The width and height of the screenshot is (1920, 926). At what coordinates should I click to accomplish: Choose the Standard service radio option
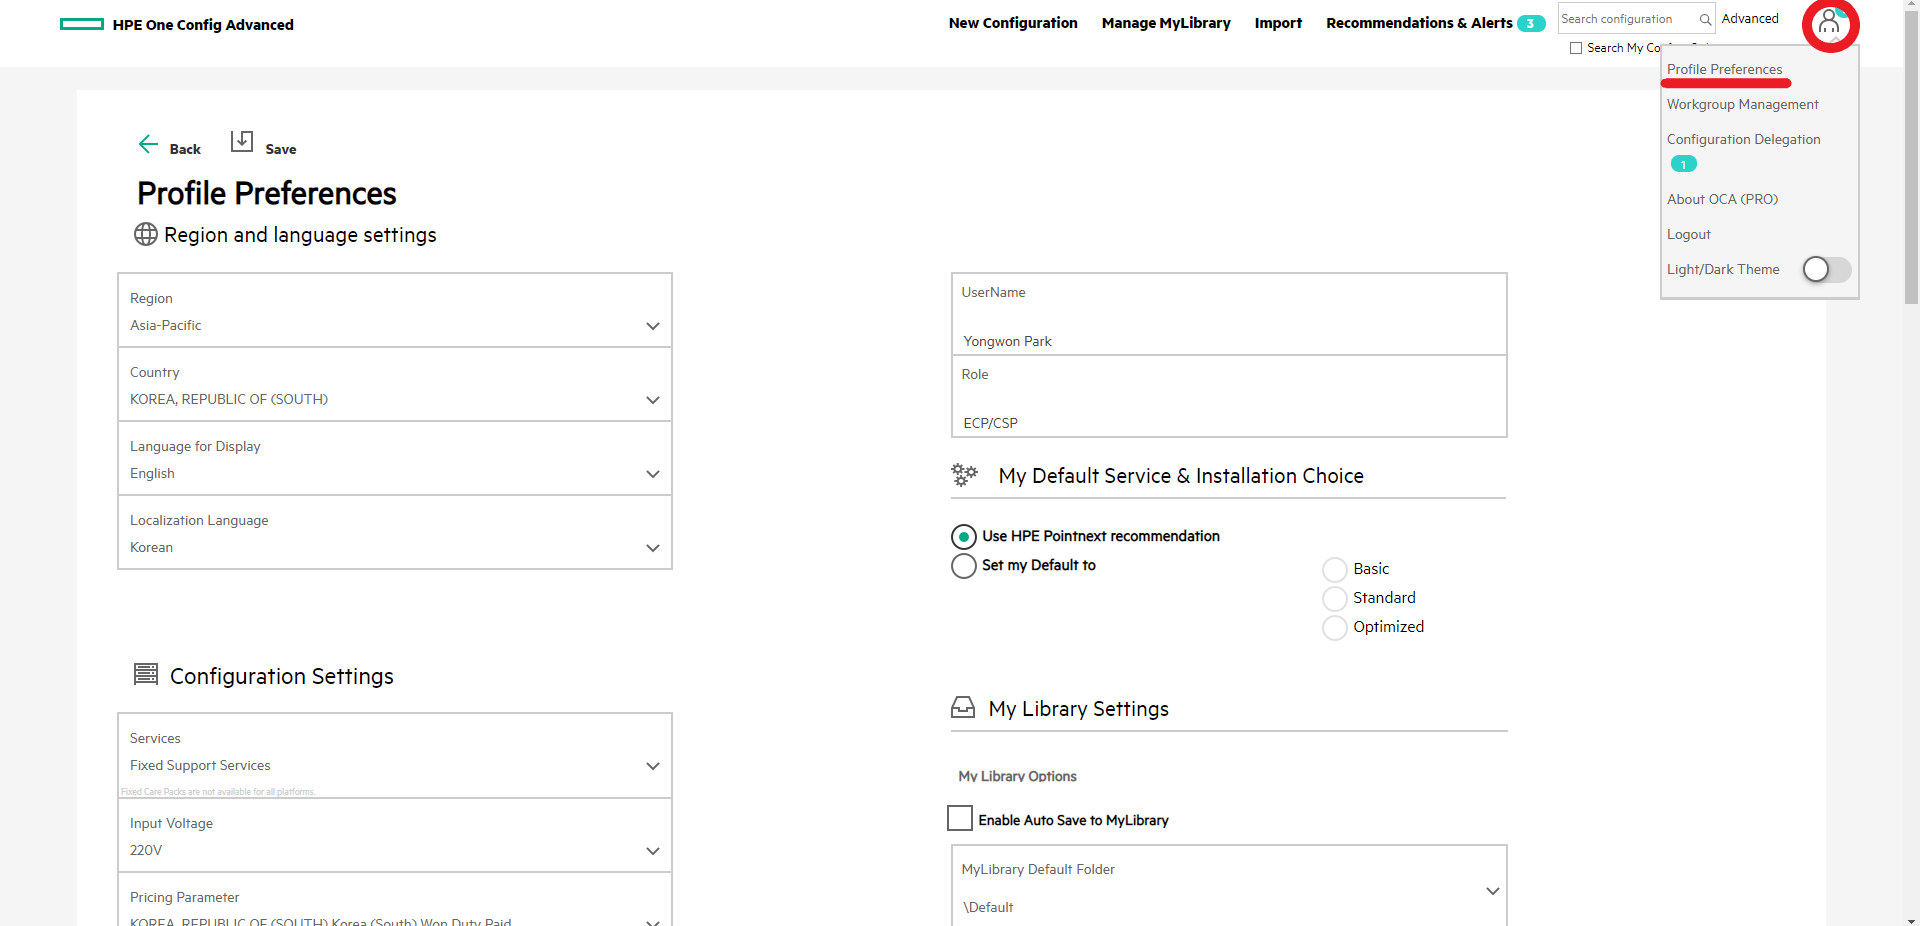[x=1335, y=599]
